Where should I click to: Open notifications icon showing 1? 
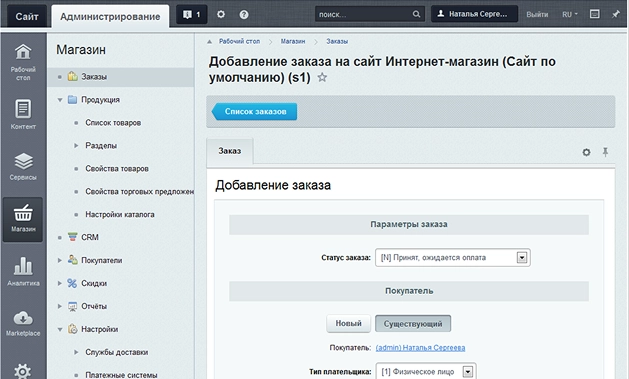[192, 14]
